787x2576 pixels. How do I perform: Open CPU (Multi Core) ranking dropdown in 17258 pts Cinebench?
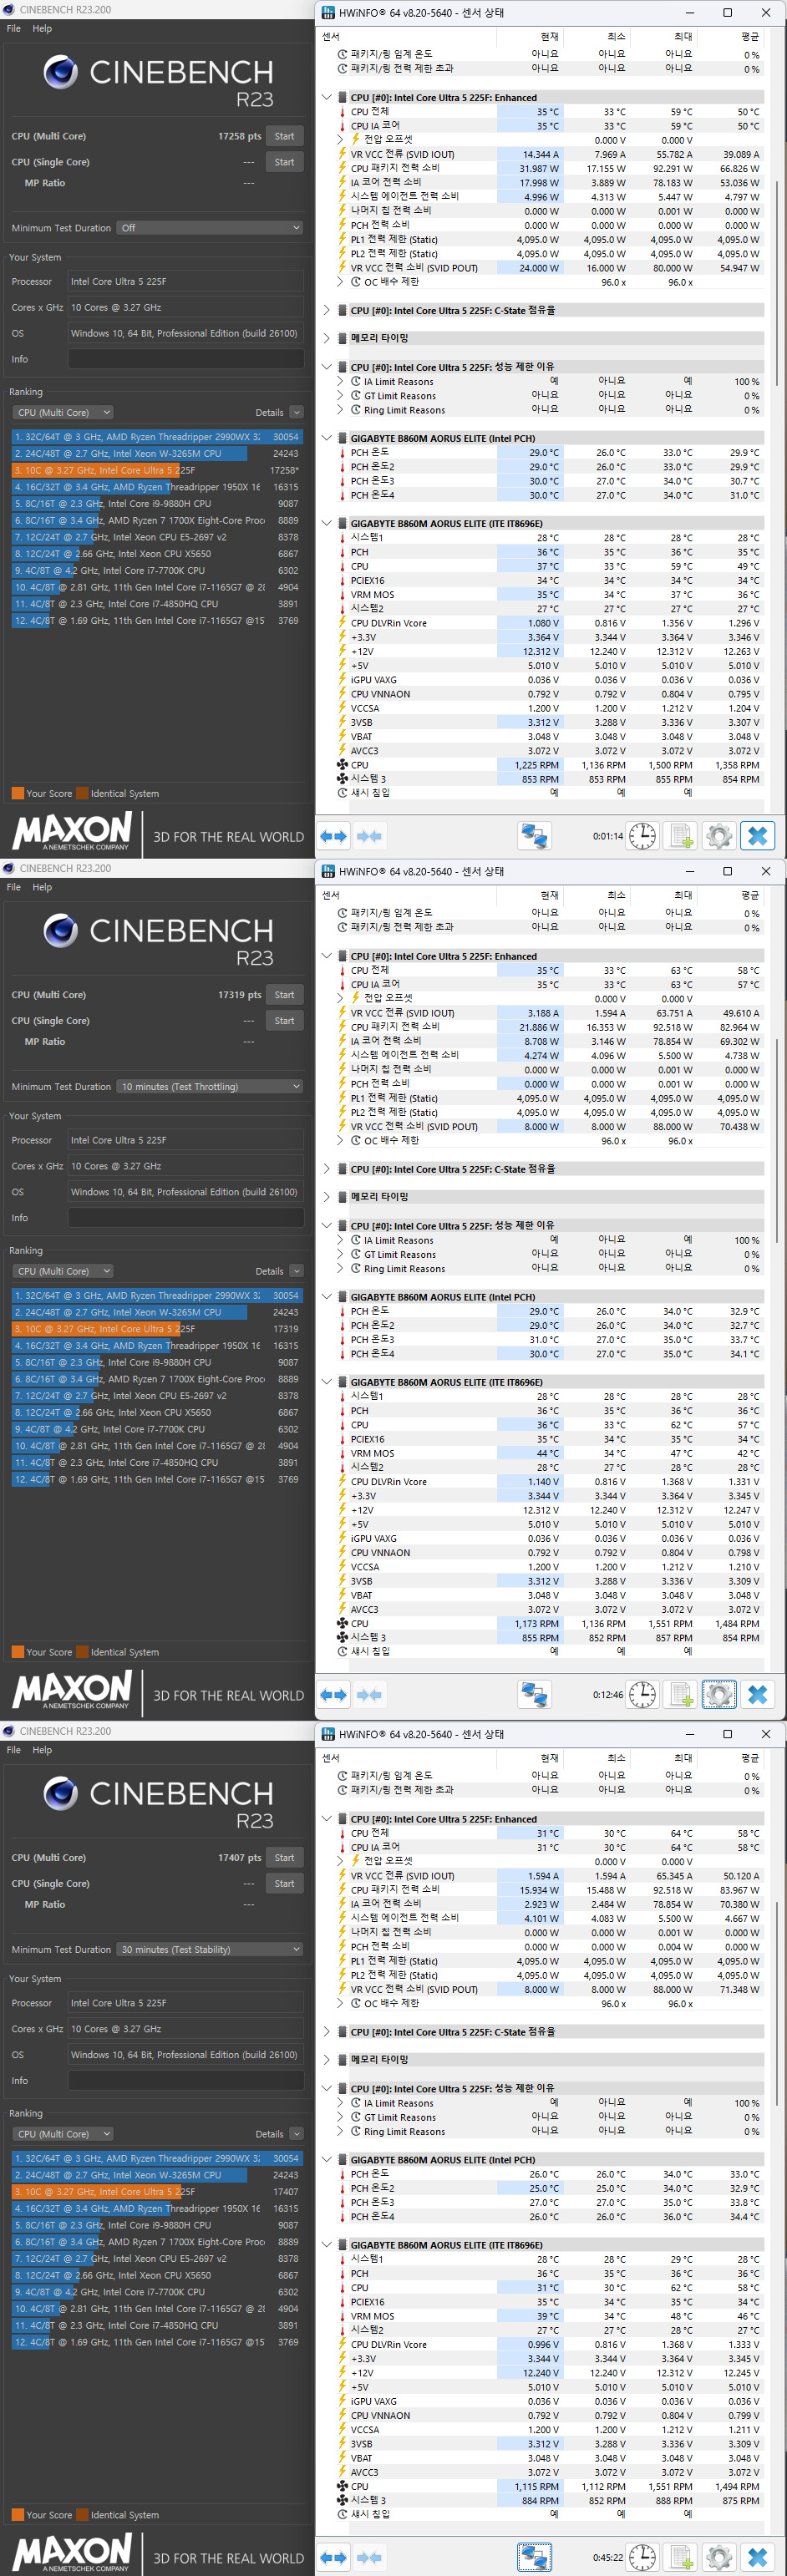click(x=62, y=412)
